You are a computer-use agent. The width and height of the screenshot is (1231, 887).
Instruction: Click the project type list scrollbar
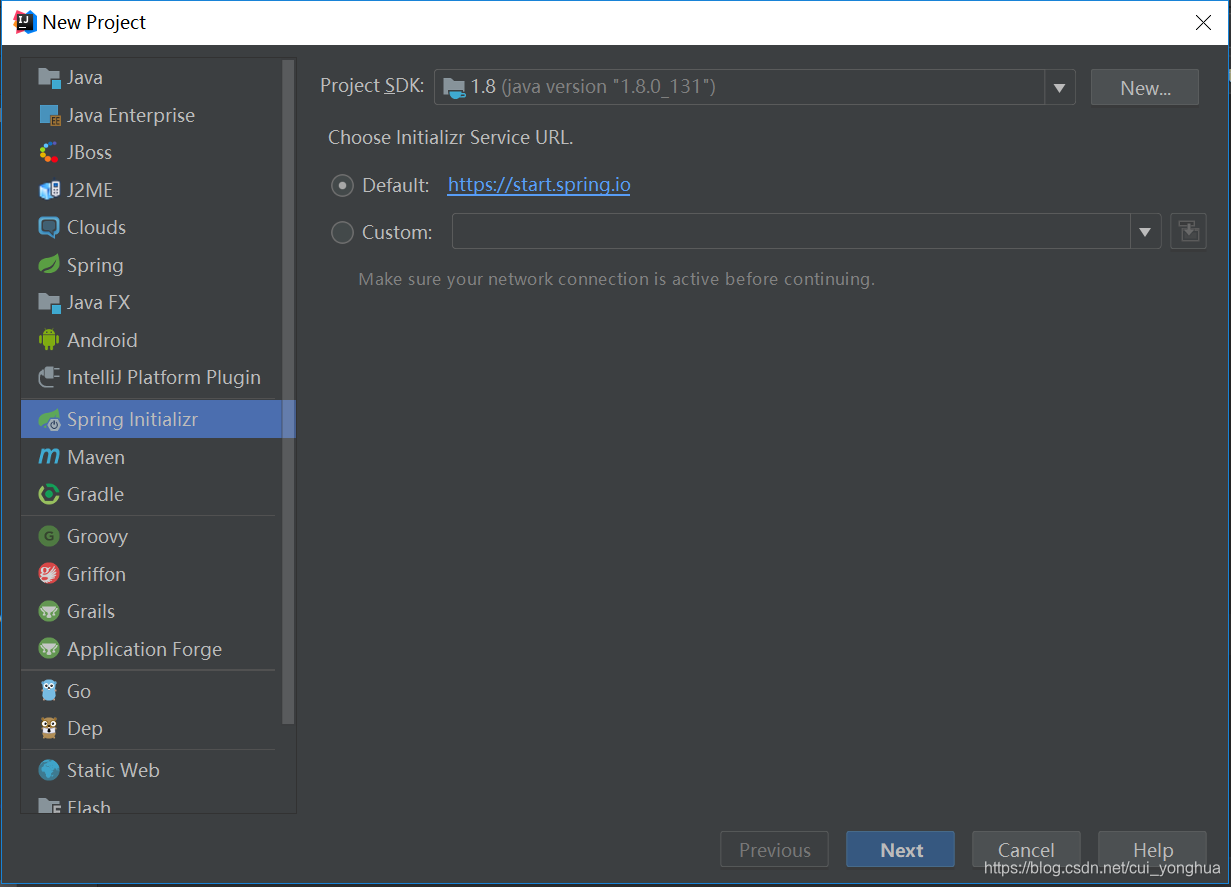tap(289, 392)
